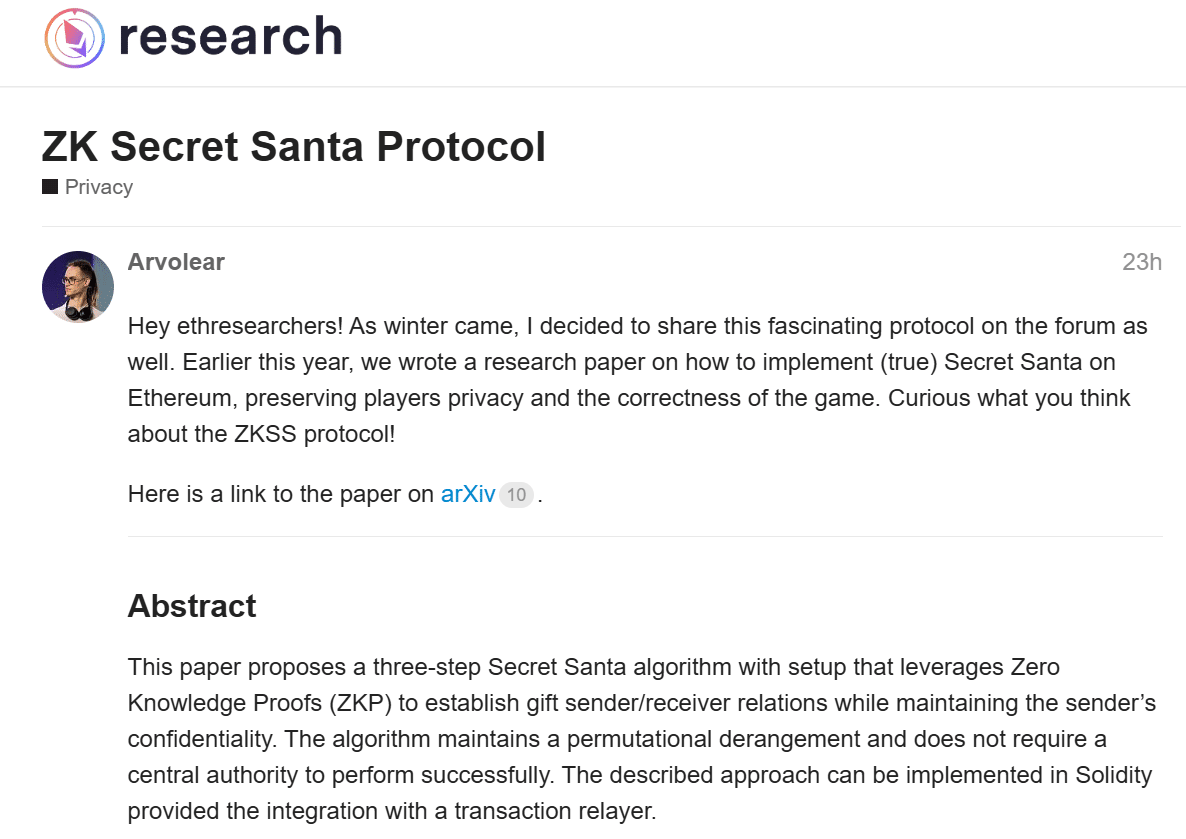The image size is (1186, 839).
Task: Click the Arvolear username
Action: (176, 262)
